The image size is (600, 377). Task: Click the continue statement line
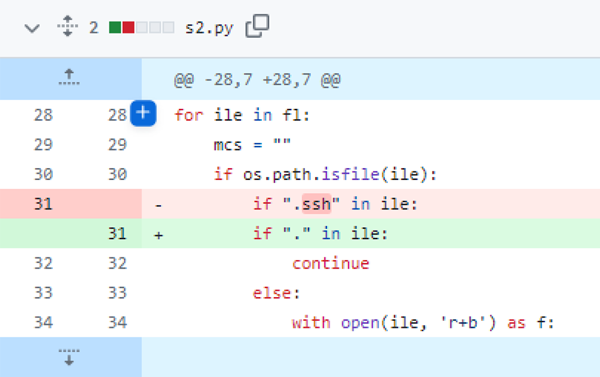click(x=371, y=263)
